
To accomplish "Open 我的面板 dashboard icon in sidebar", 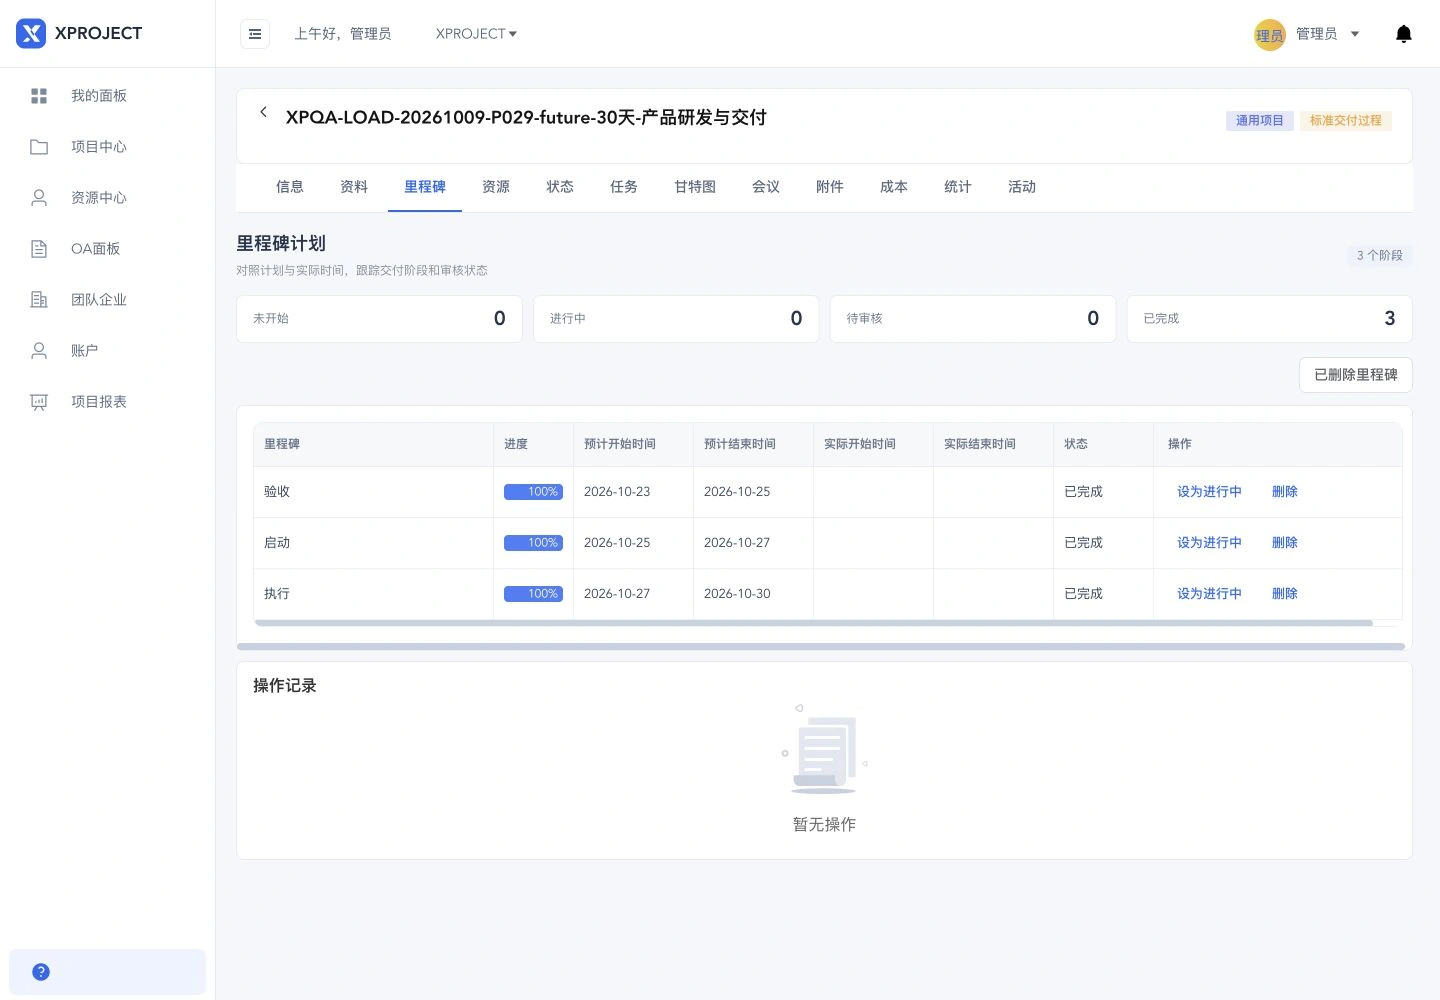I will coord(39,96).
